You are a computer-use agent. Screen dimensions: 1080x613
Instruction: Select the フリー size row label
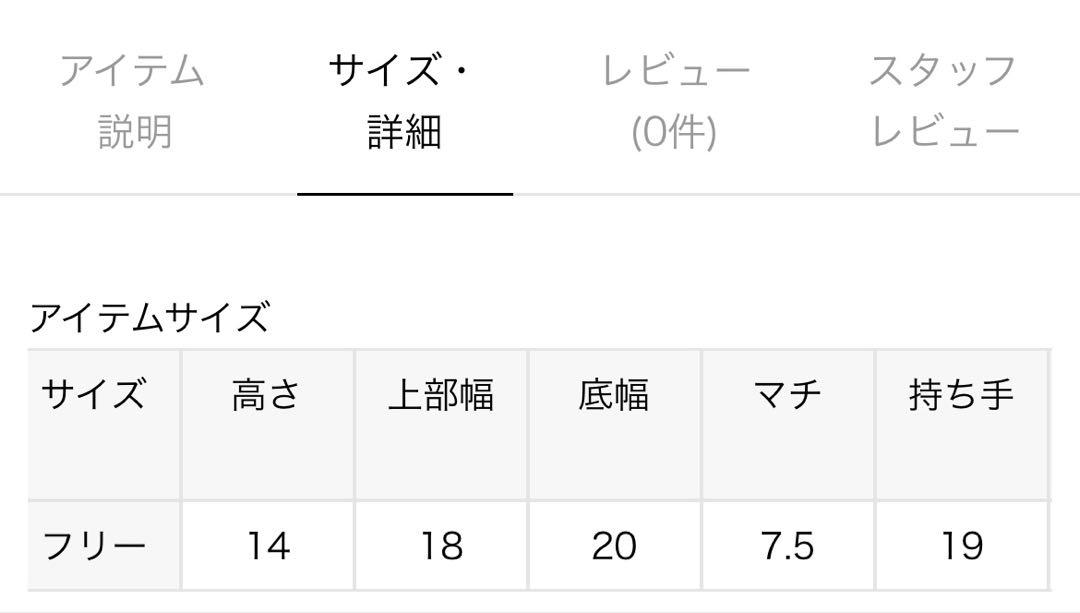tap(94, 546)
